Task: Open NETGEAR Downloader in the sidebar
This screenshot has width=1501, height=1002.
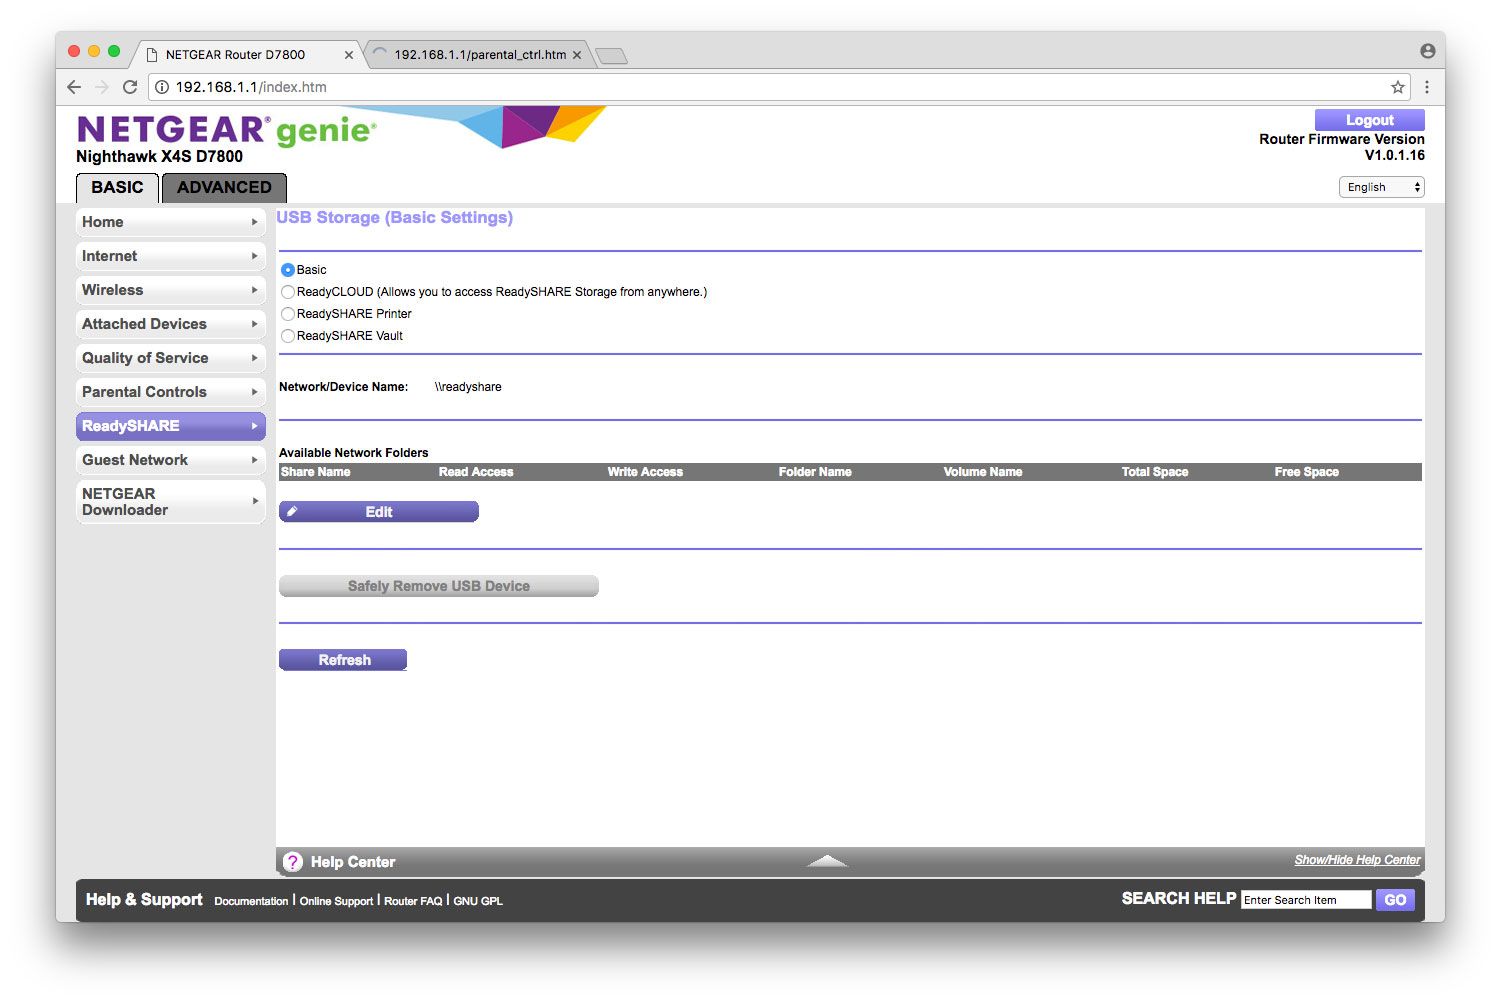Action: (170, 502)
